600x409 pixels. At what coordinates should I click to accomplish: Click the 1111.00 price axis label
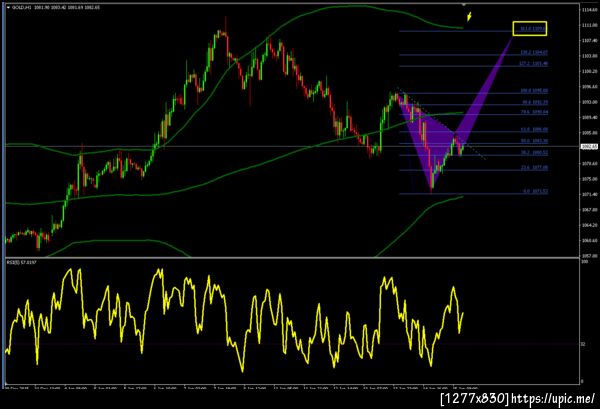tap(589, 25)
